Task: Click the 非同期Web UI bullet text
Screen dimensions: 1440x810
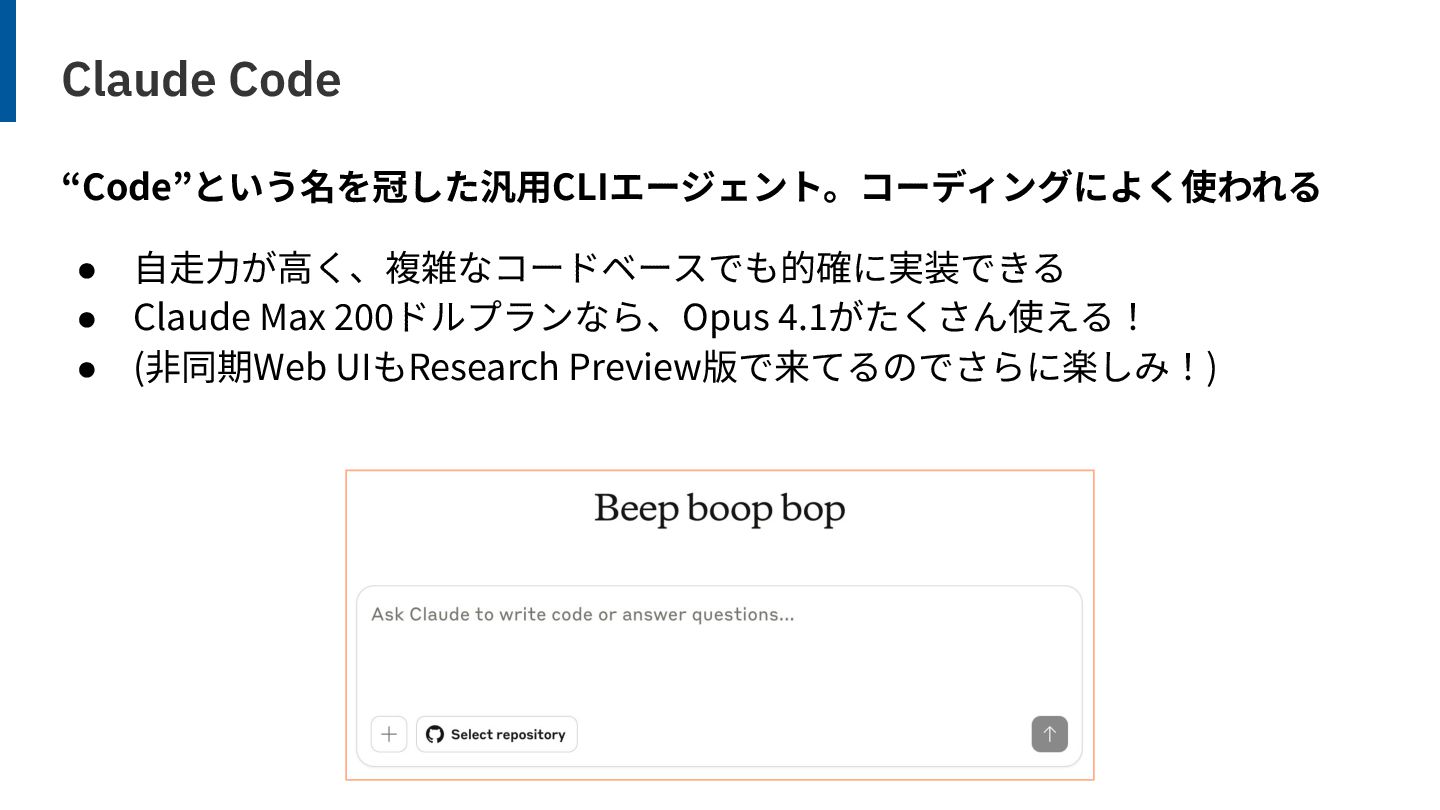Action: pos(675,368)
